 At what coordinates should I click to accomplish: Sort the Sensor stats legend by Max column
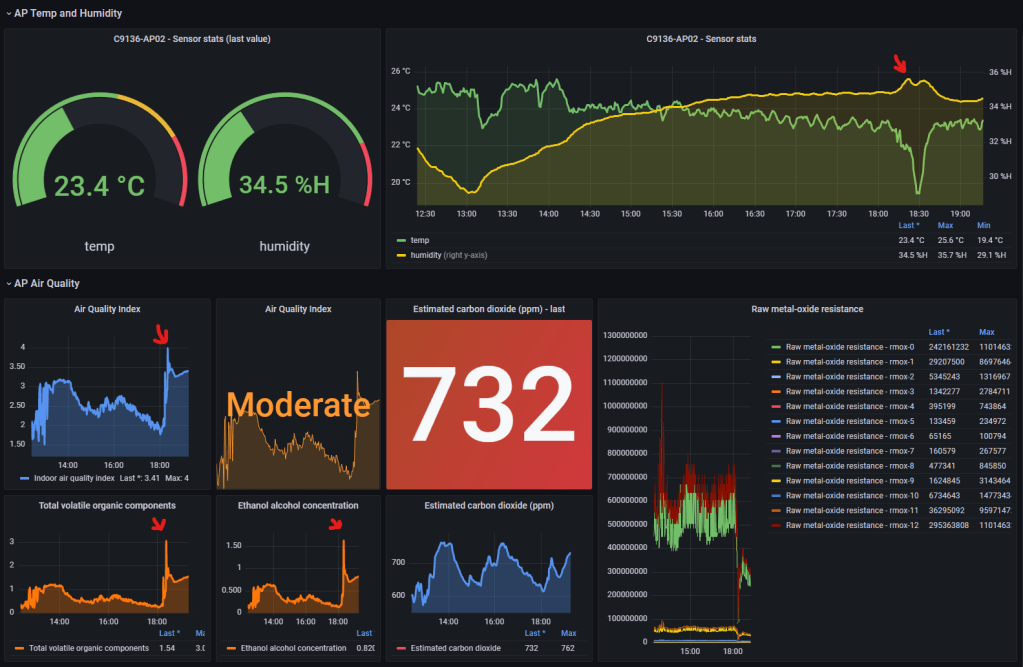tap(945, 225)
